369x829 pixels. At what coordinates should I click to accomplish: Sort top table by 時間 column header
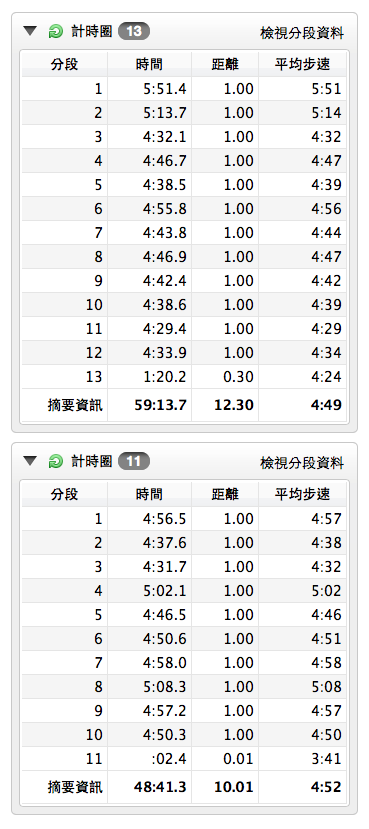[x=150, y=65]
